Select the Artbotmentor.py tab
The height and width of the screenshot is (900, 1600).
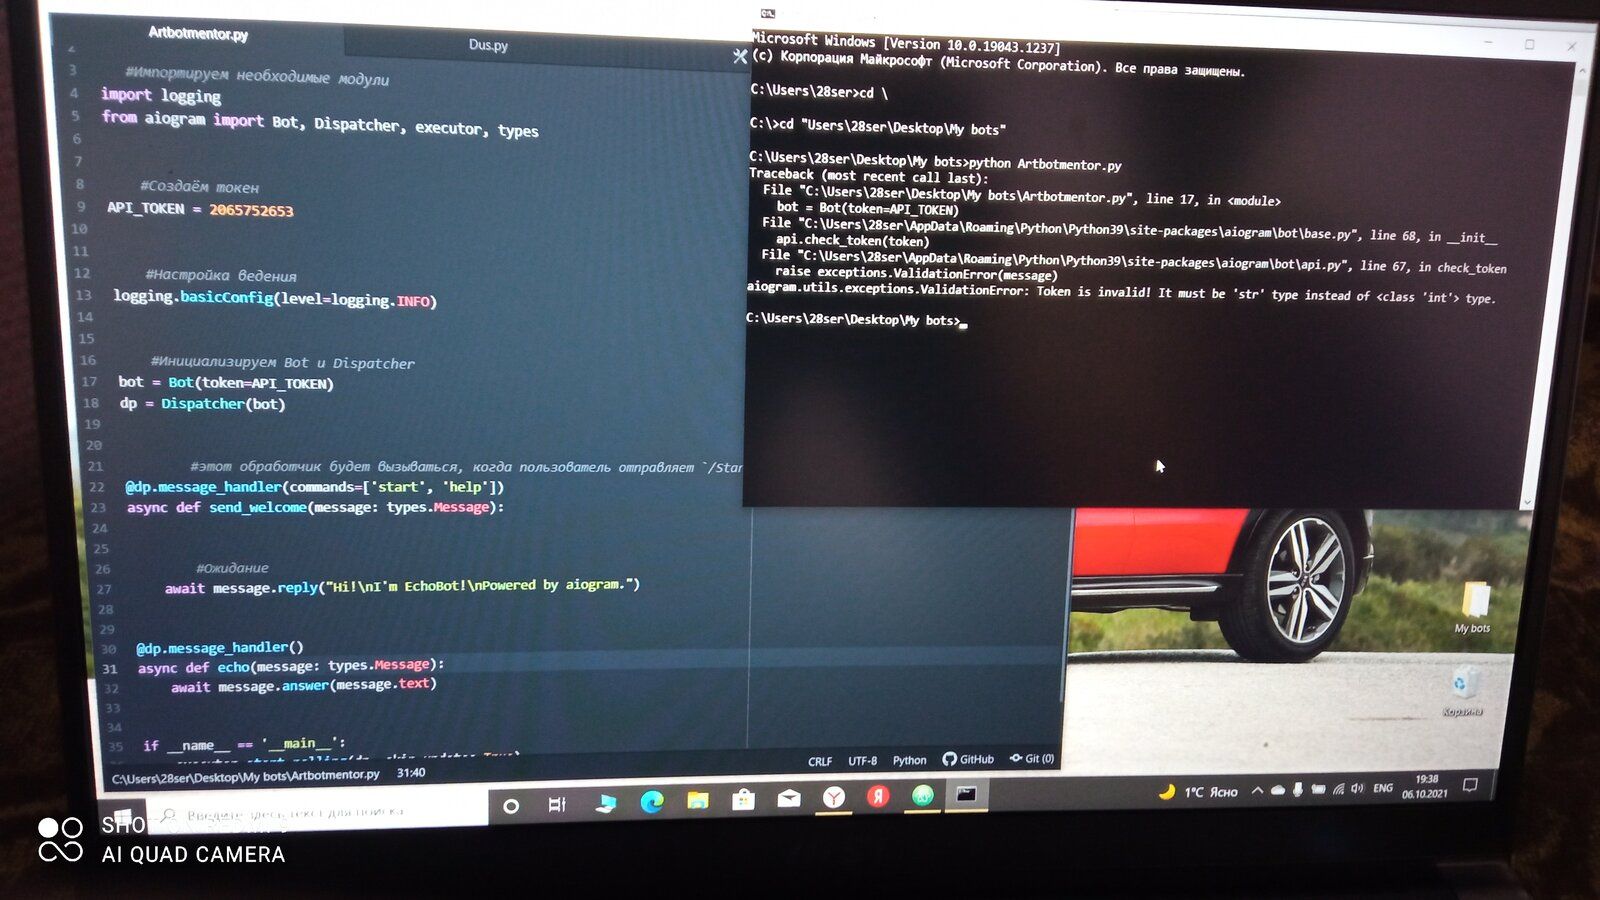pyautogui.click(x=198, y=33)
